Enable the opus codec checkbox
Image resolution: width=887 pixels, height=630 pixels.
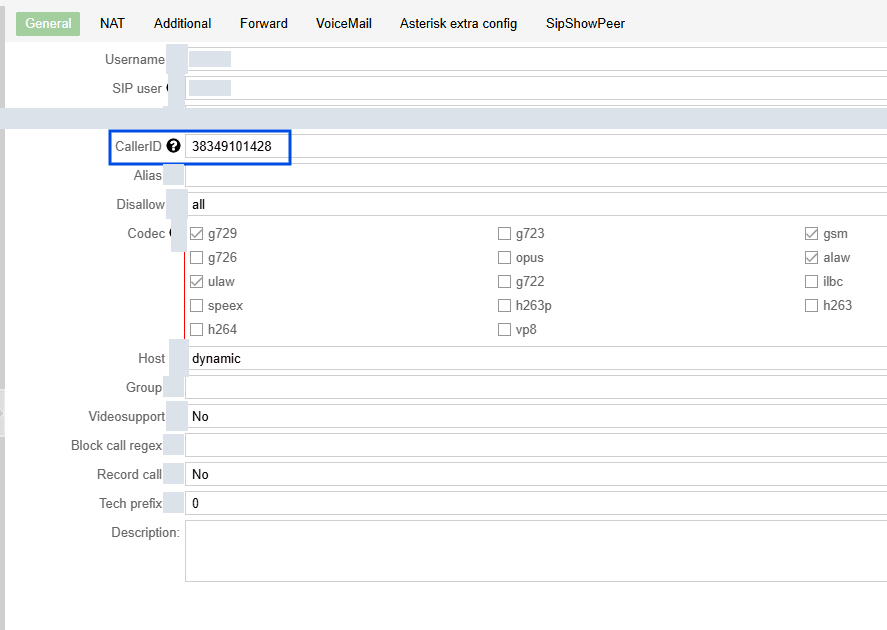point(504,258)
